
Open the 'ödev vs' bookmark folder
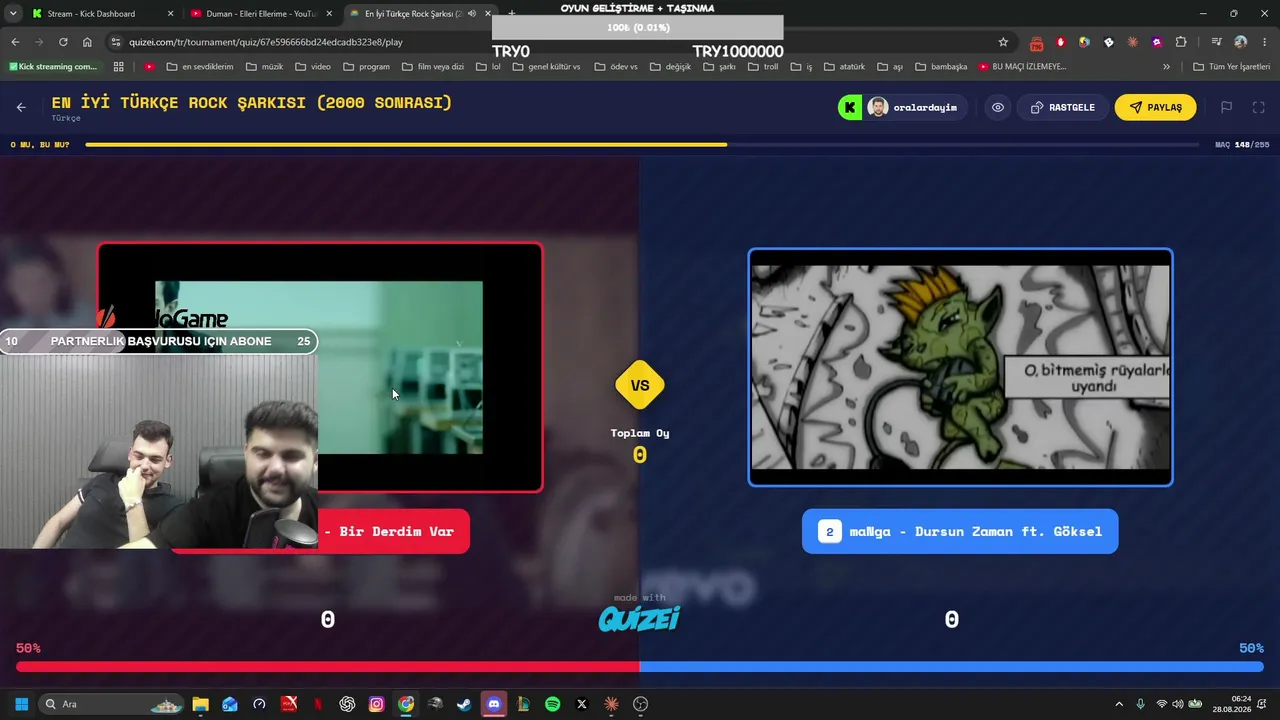pyautogui.click(x=616, y=67)
